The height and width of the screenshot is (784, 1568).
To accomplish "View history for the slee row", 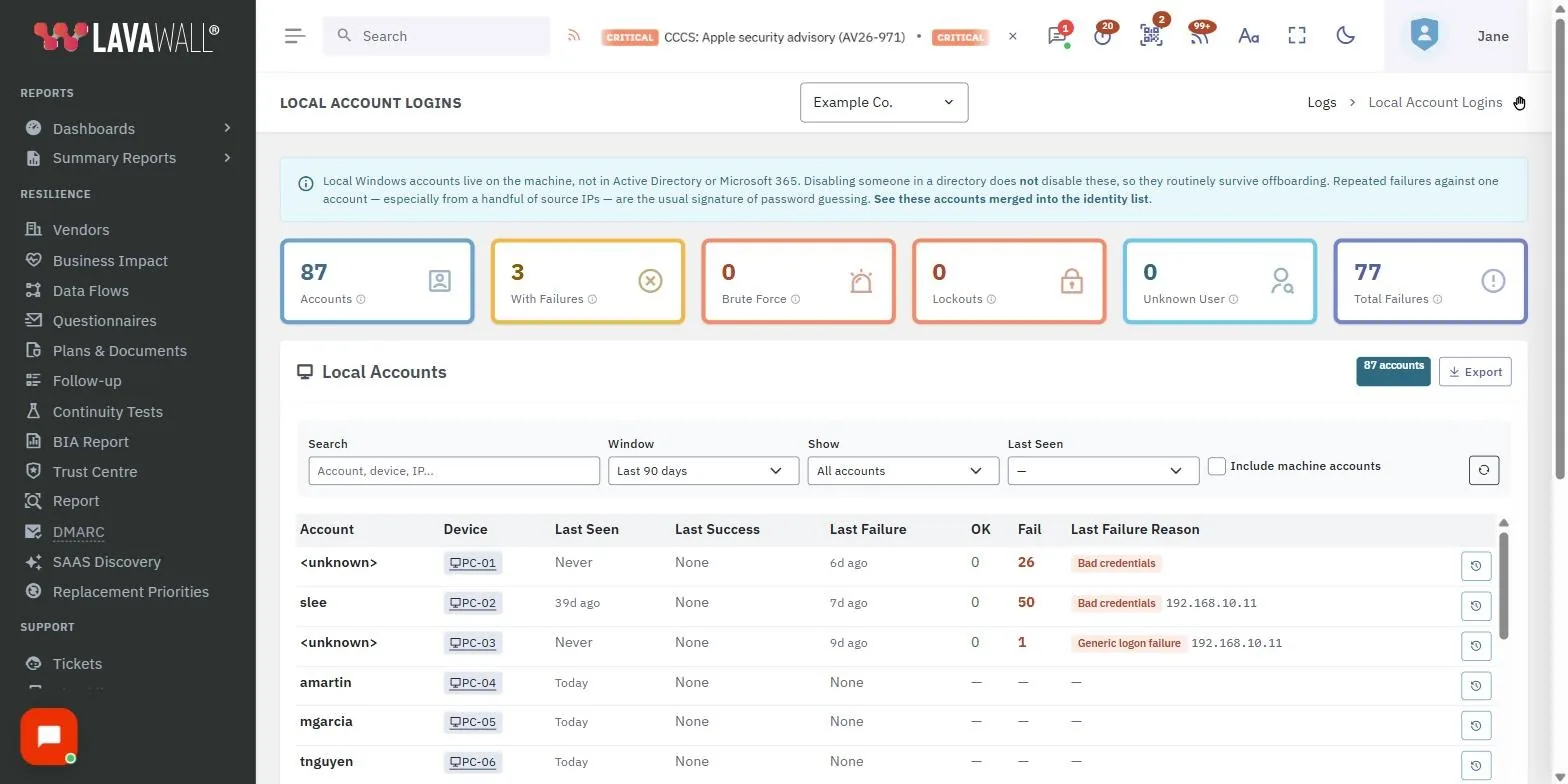I will coord(1476,606).
